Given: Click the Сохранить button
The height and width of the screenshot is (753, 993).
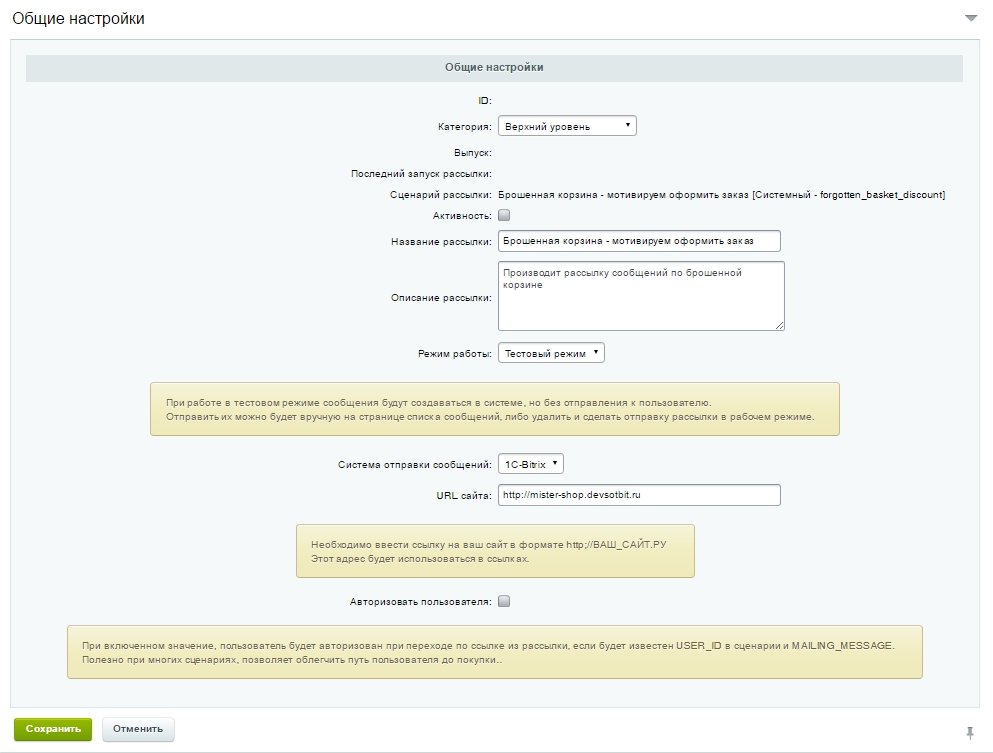Looking at the screenshot, I should coord(53,729).
